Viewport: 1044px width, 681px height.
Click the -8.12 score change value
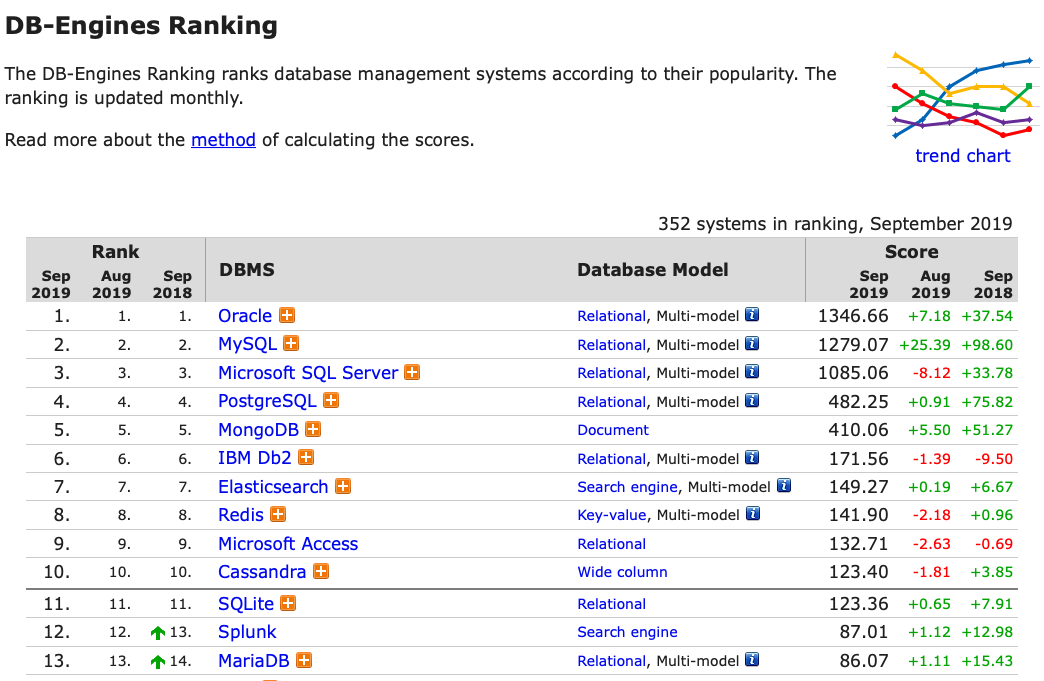click(931, 373)
